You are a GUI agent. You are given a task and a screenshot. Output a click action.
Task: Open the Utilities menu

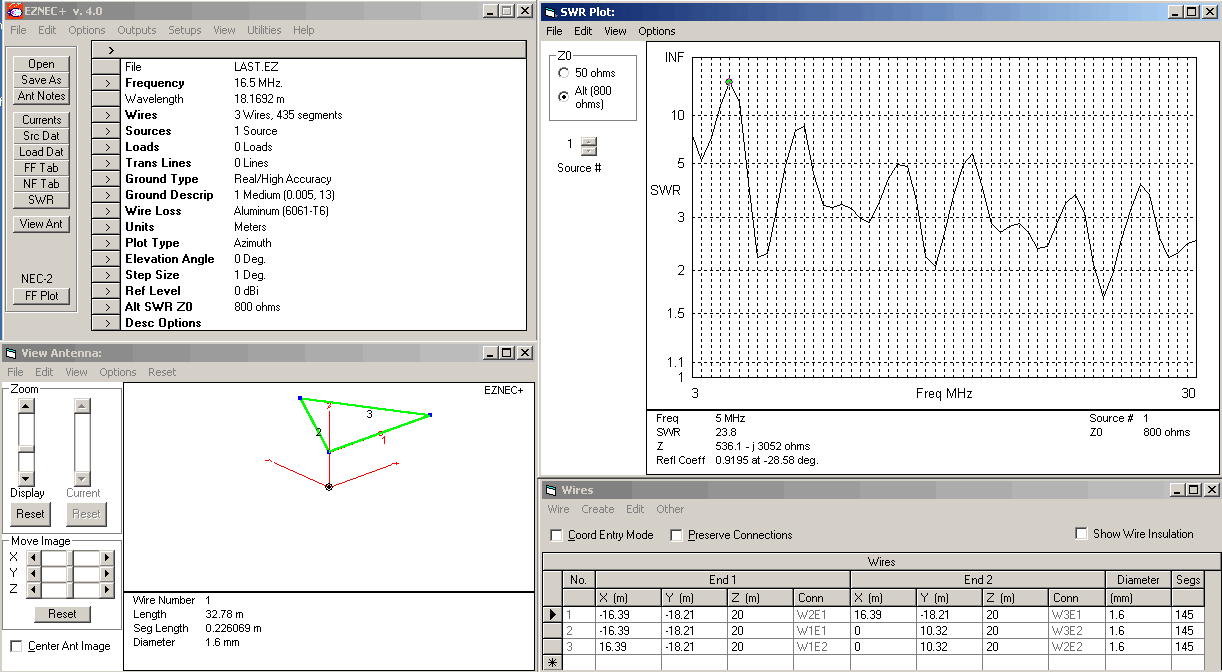click(x=264, y=30)
